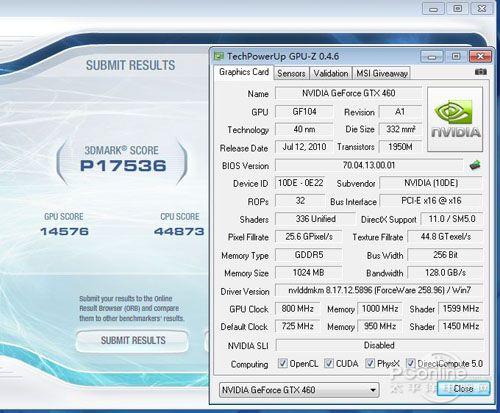The height and width of the screenshot is (413, 500).
Task: Click the 3DMark score P17536
Action: click(x=123, y=166)
